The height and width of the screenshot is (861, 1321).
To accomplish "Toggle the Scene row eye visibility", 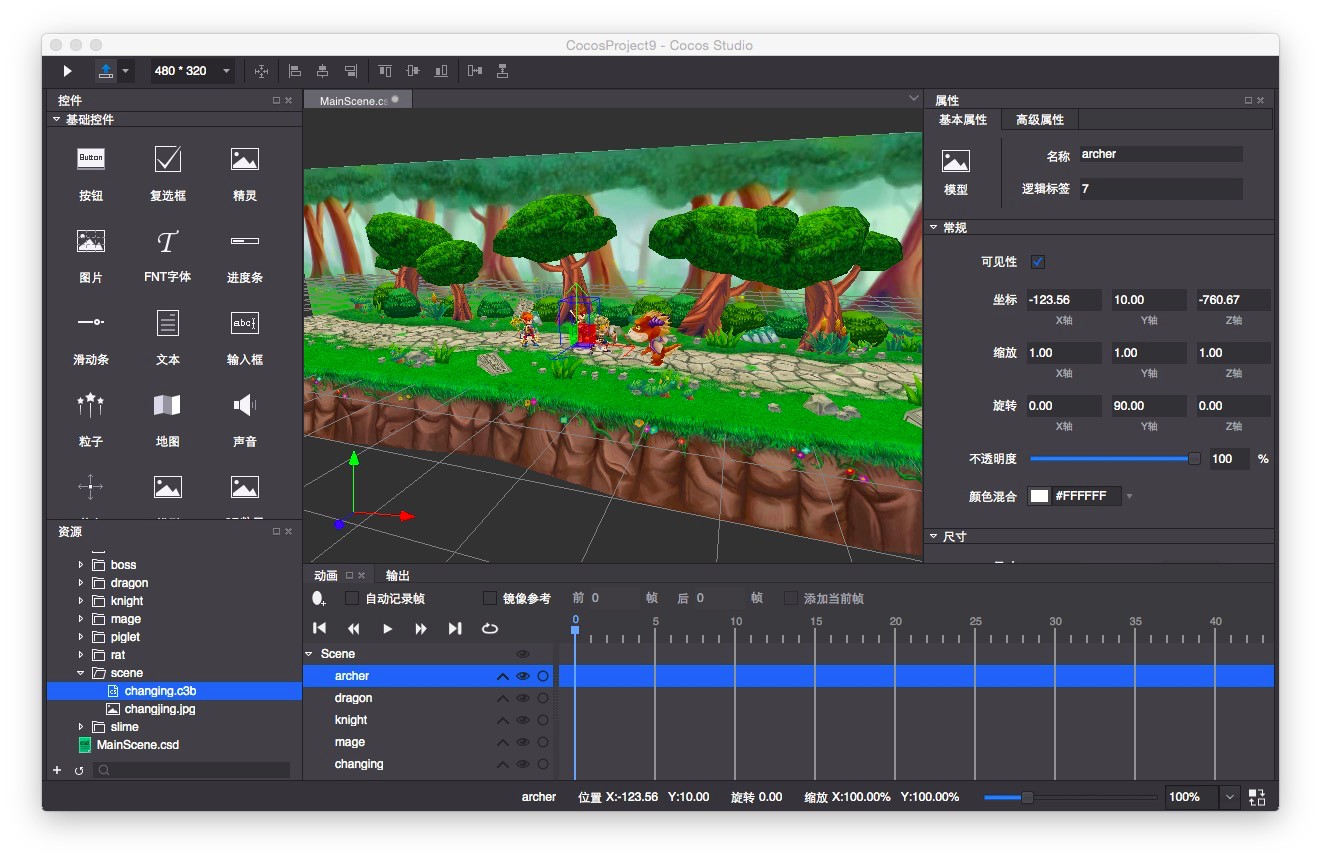I will click(522, 654).
